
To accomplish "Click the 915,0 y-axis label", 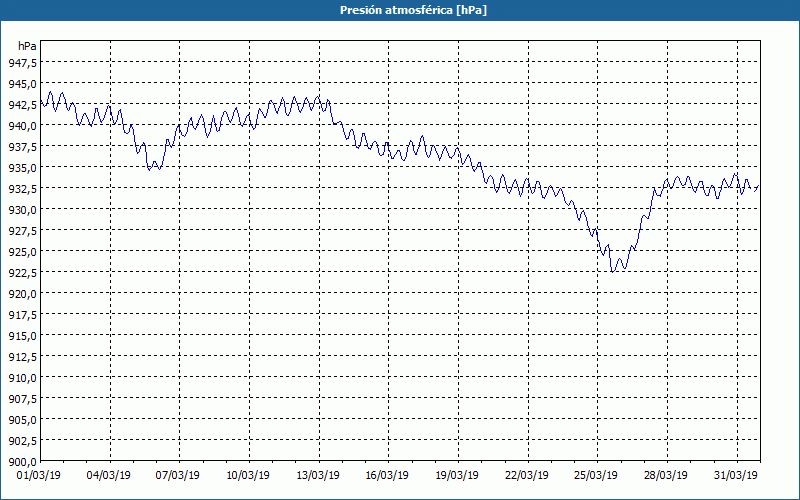I will [22, 336].
